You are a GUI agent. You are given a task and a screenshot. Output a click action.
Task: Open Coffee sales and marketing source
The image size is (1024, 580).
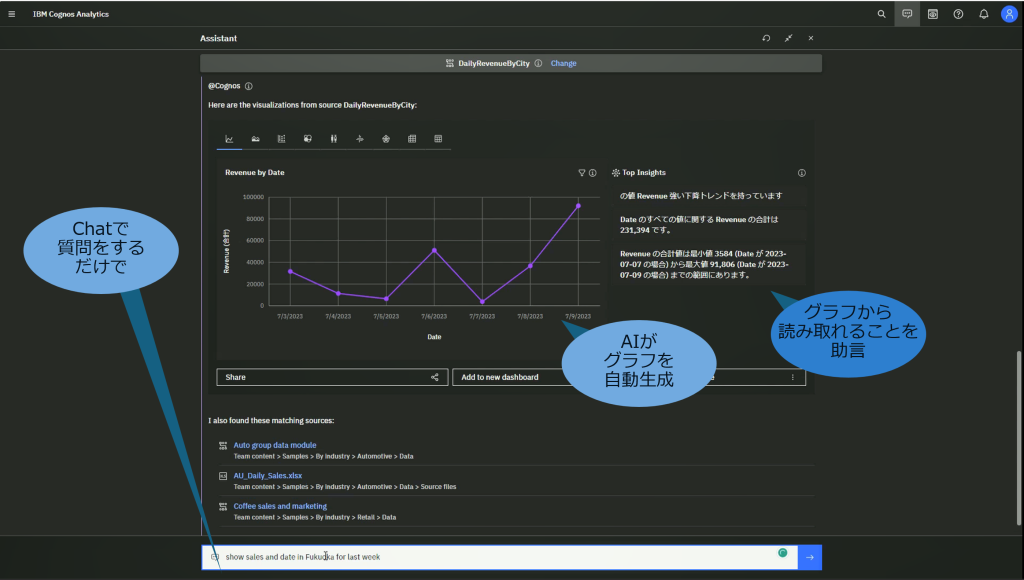(280, 506)
